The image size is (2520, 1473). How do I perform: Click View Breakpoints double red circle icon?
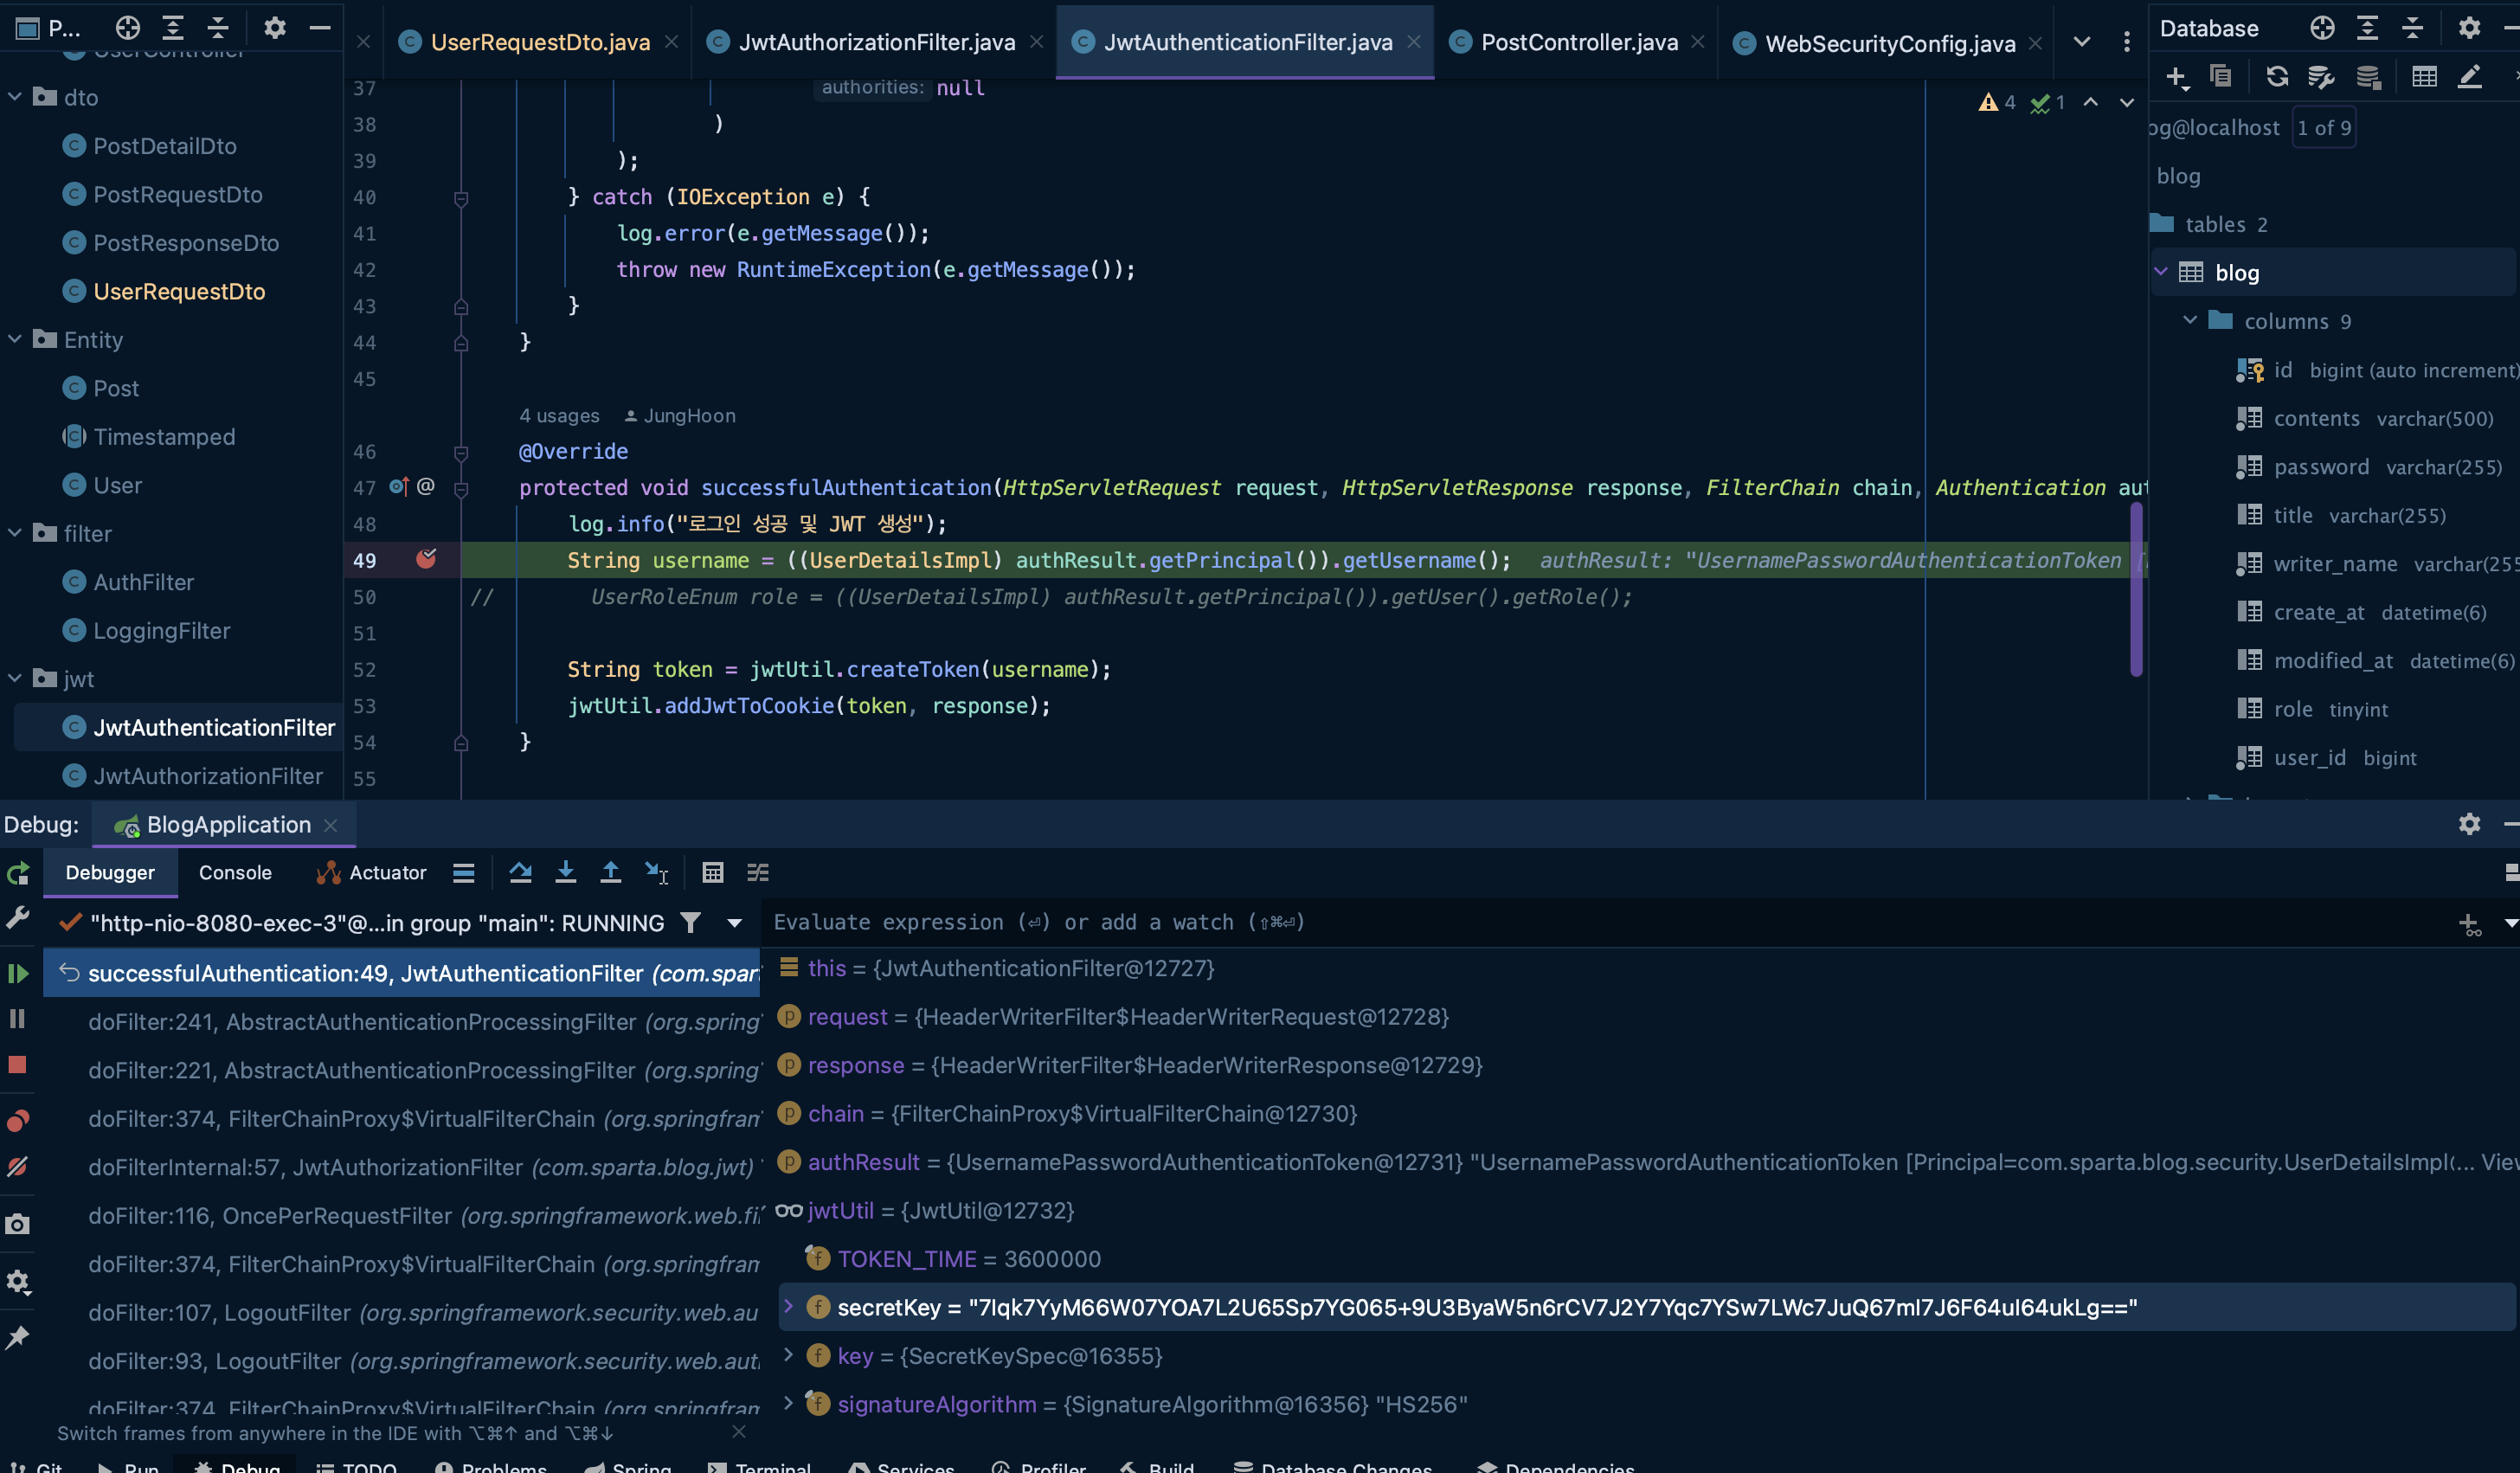[x=18, y=1121]
